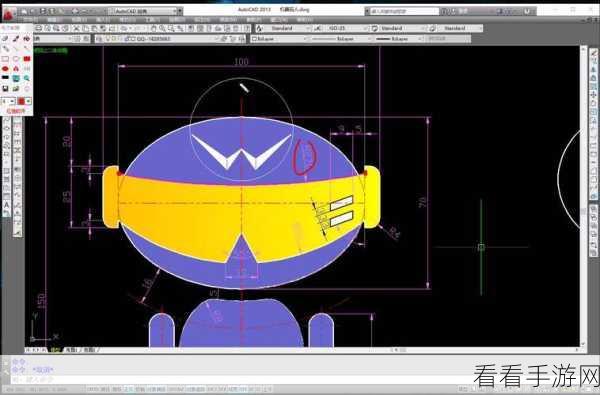The width and height of the screenshot is (600, 395).
Task: Click the red color swatch in palette
Action: tap(21, 101)
